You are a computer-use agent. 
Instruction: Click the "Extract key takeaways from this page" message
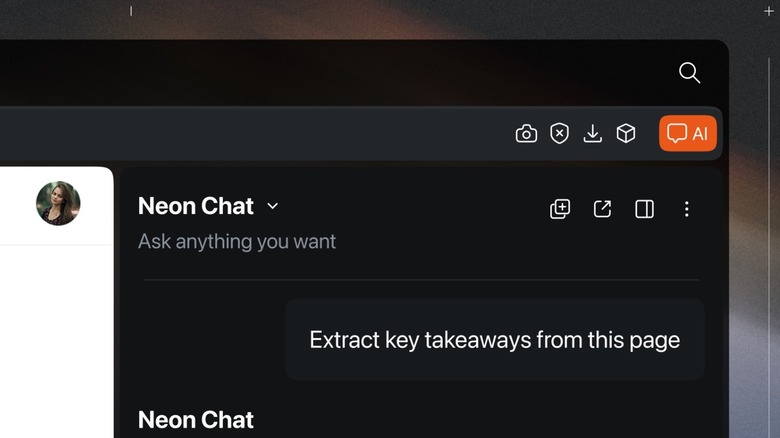[494, 340]
